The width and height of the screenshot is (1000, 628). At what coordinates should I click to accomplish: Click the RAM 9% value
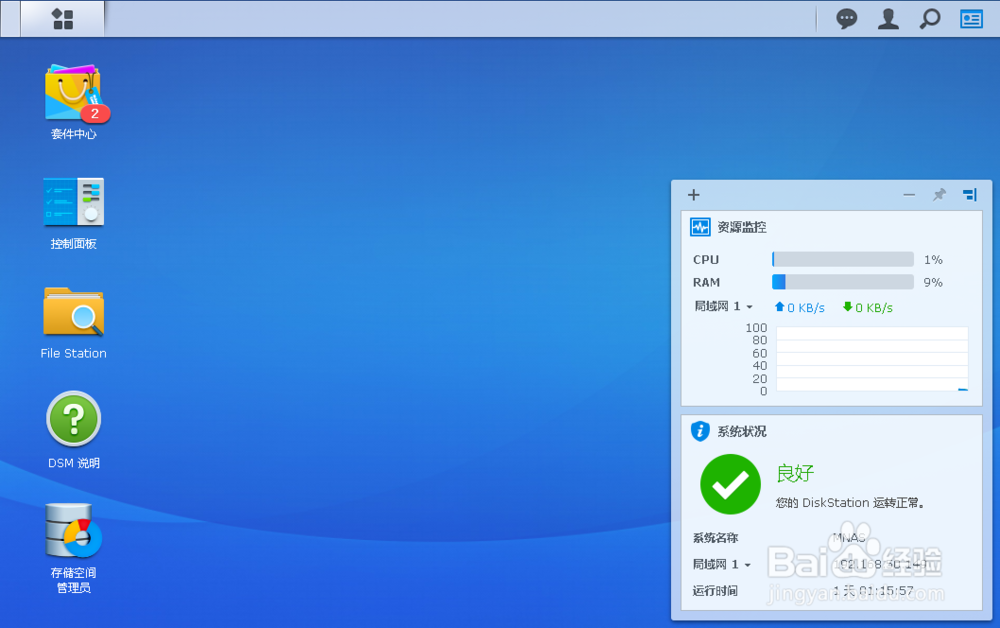(933, 282)
